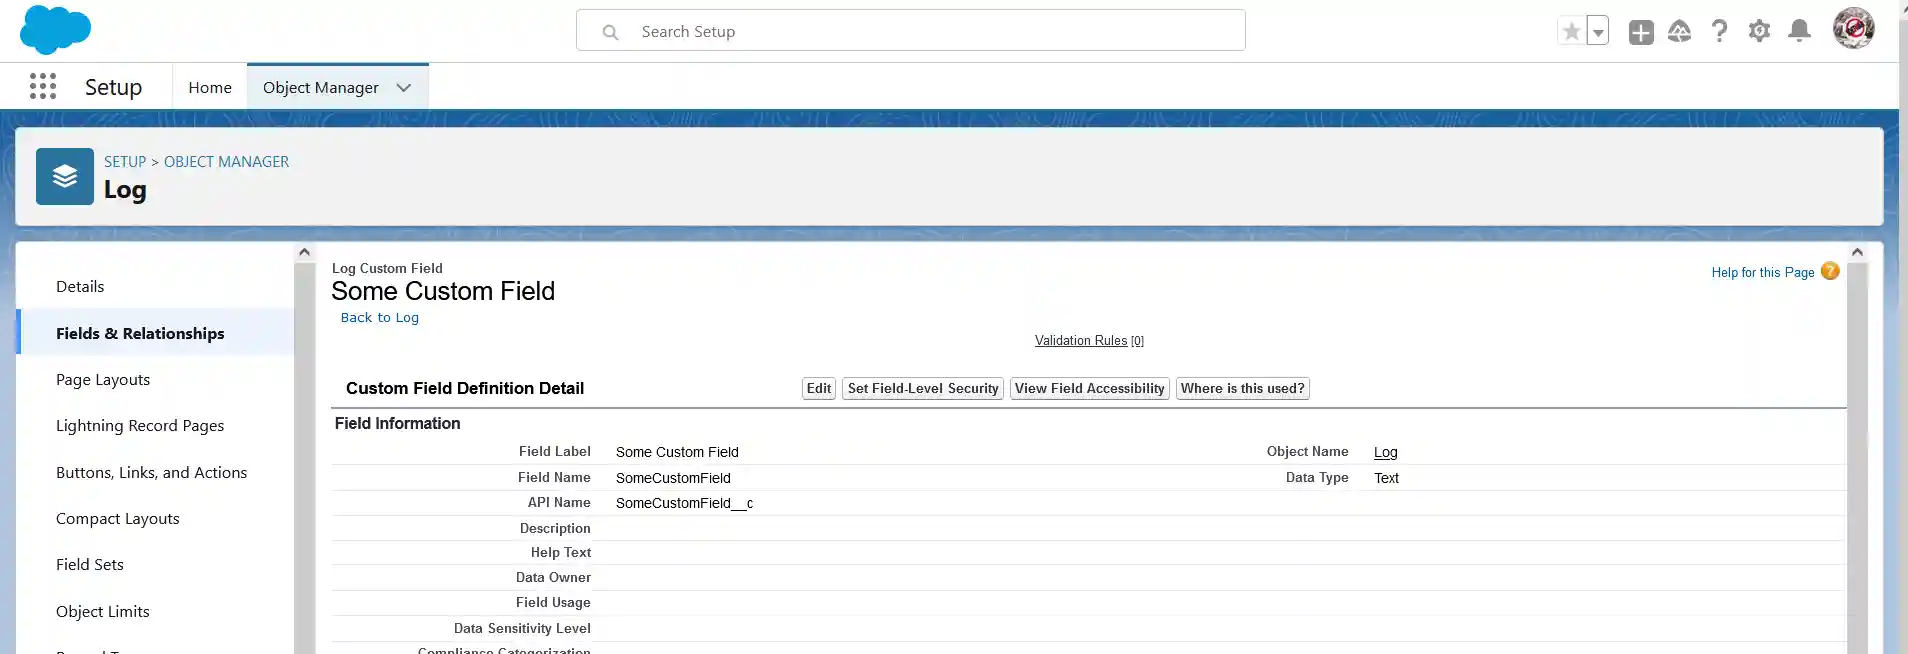Screen dimensions: 1908x654
Task: Open Lightning Record Pages in sidebar
Action: click(140, 426)
